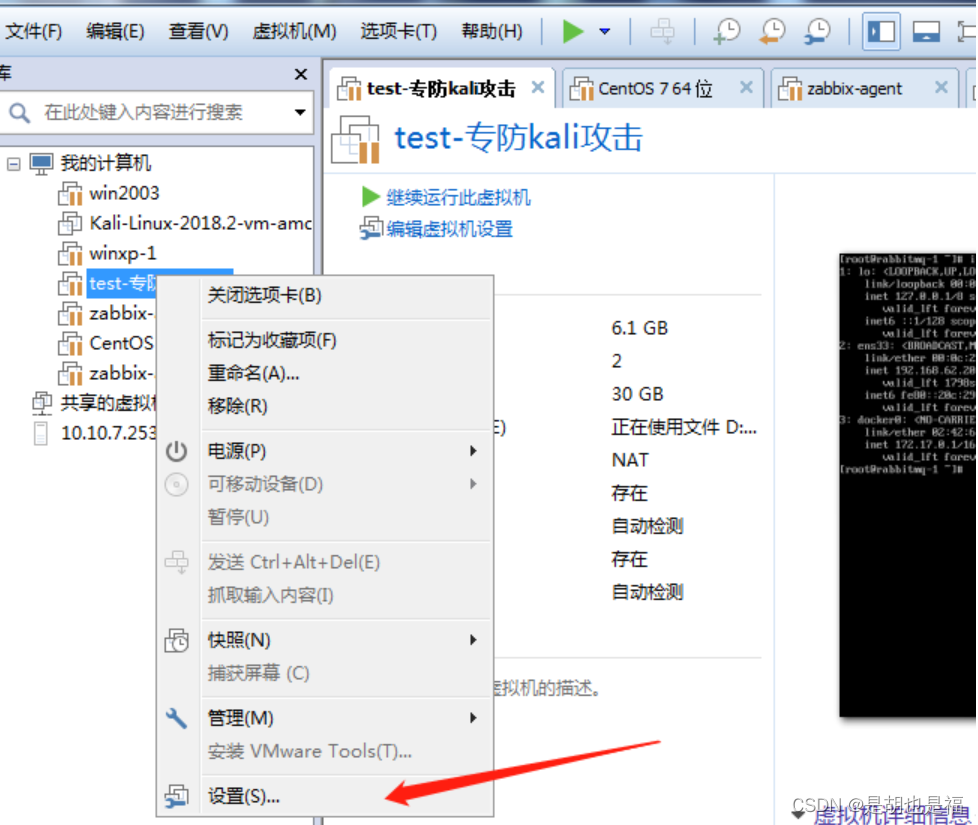Select the Kali-Linux-2018.2-vm VM
Image resolution: width=978 pixels, height=825 pixels.
point(200,223)
